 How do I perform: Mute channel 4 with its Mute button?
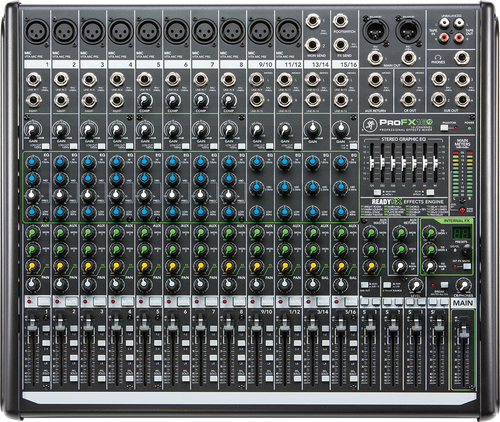point(127,301)
